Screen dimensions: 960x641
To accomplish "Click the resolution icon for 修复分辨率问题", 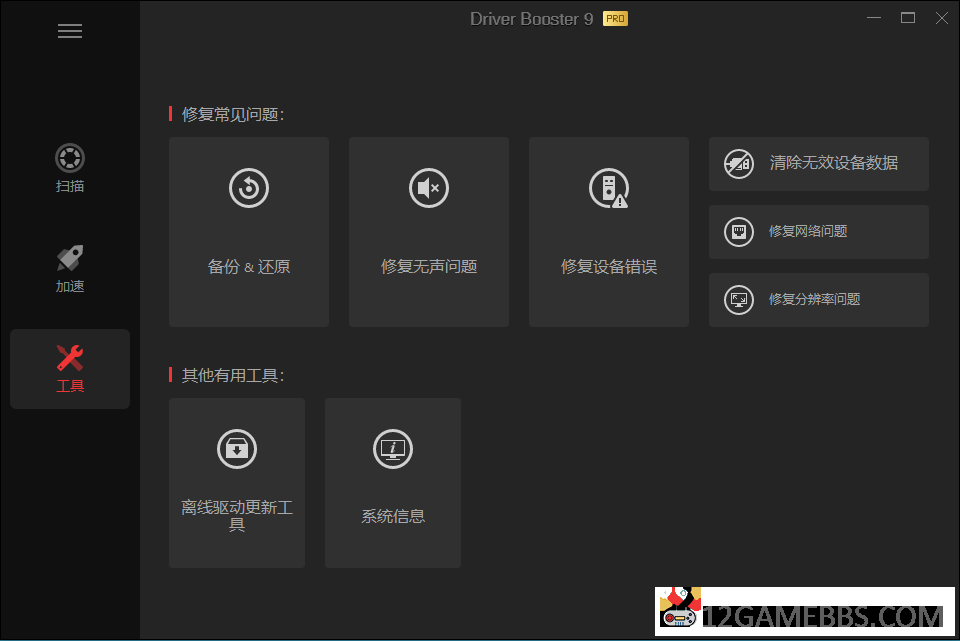I will (739, 300).
